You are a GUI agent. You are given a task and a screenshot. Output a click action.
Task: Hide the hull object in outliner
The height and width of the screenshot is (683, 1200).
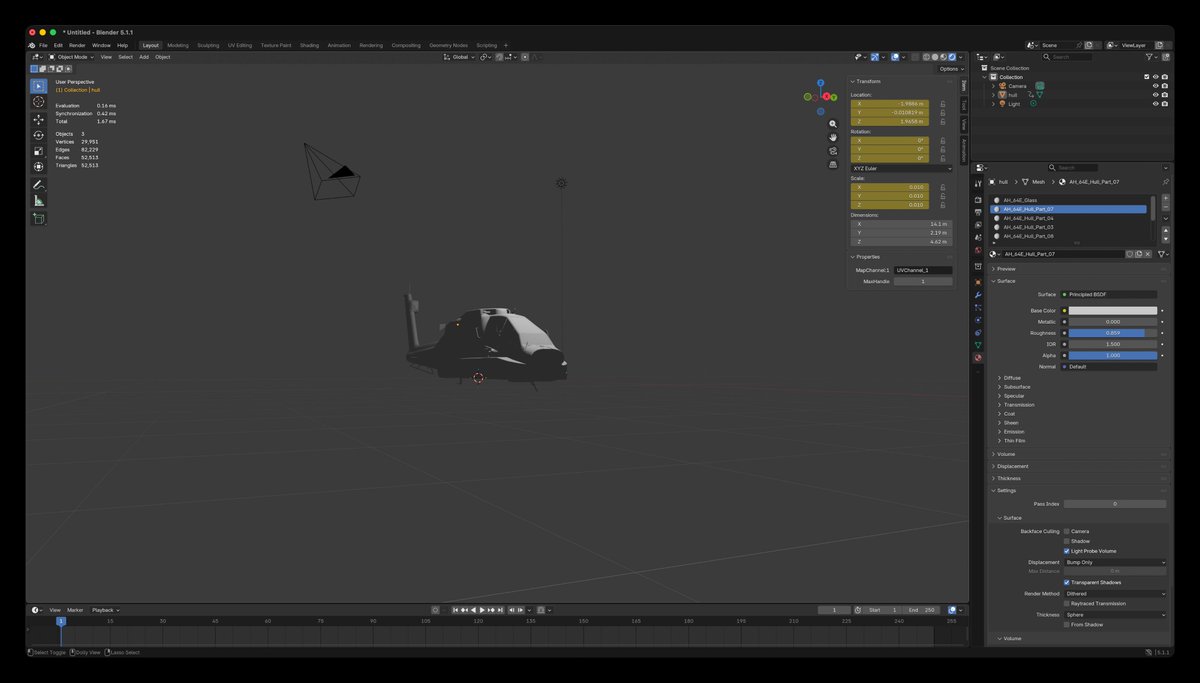point(1155,95)
